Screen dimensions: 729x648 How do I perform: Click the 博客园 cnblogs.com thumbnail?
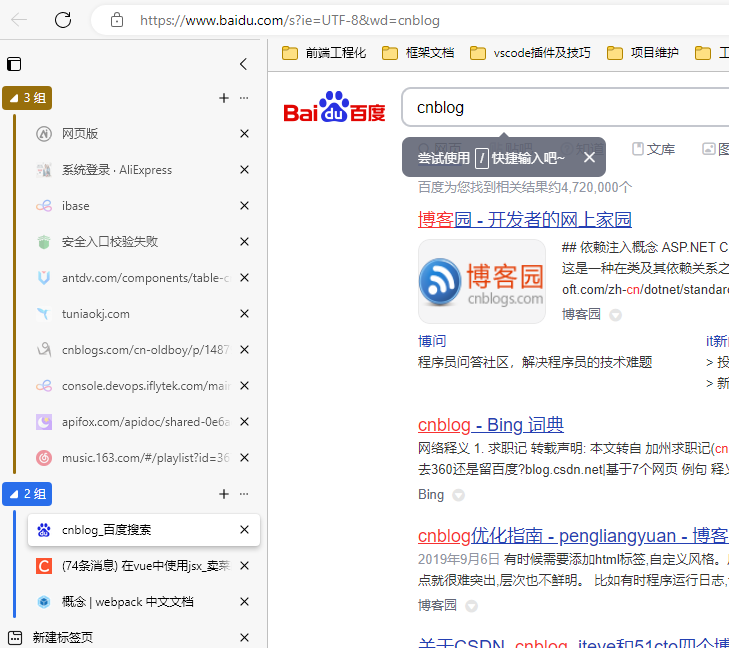(482, 281)
